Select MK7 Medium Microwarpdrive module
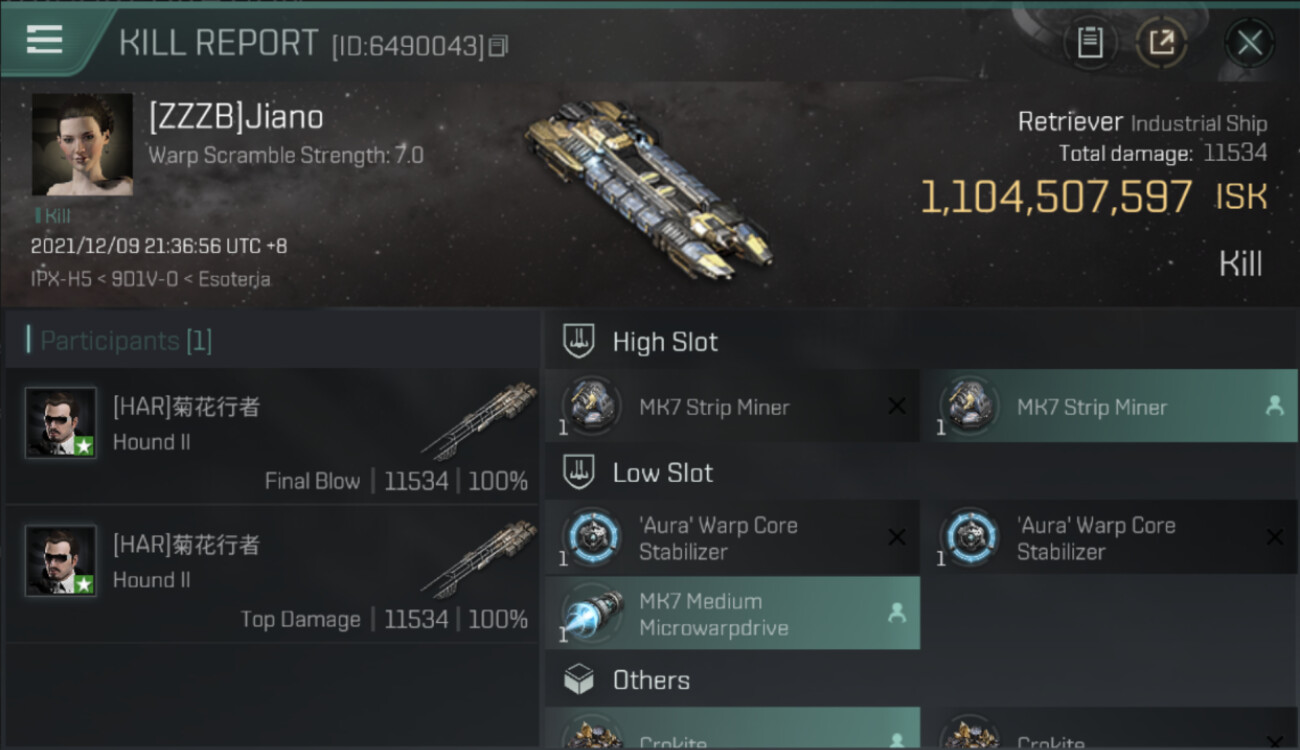Screen dimensions: 1300x750 (x=732, y=614)
